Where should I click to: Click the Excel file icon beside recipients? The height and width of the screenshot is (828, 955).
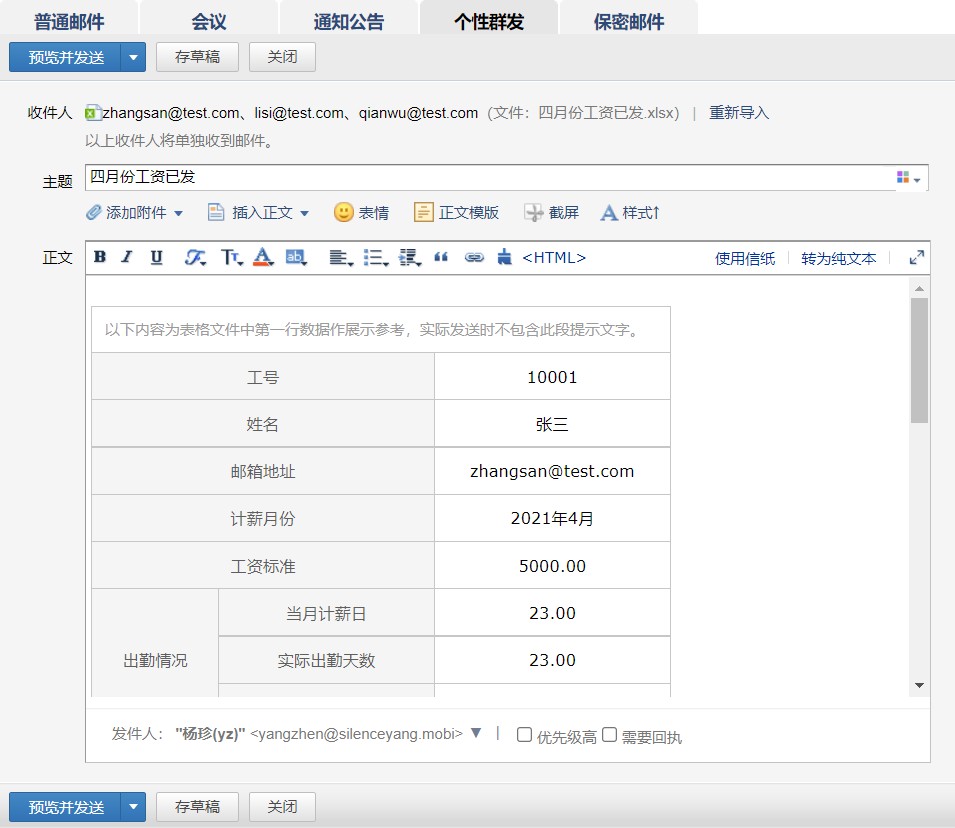coord(92,113)
